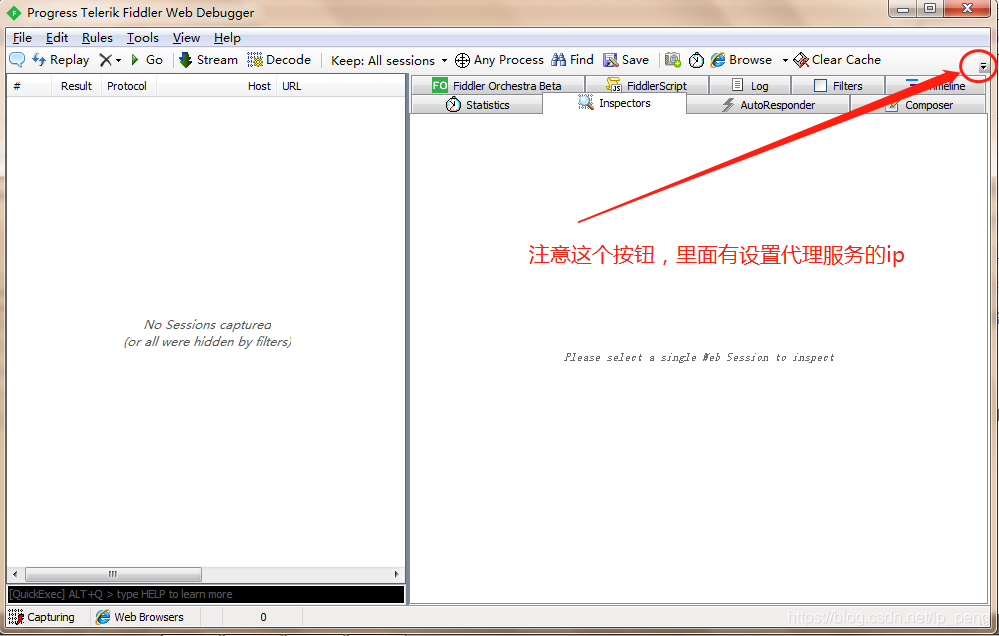999x636 pixels.
Task: Open Find sessions binoculars tool
Action: coord(572,60)
